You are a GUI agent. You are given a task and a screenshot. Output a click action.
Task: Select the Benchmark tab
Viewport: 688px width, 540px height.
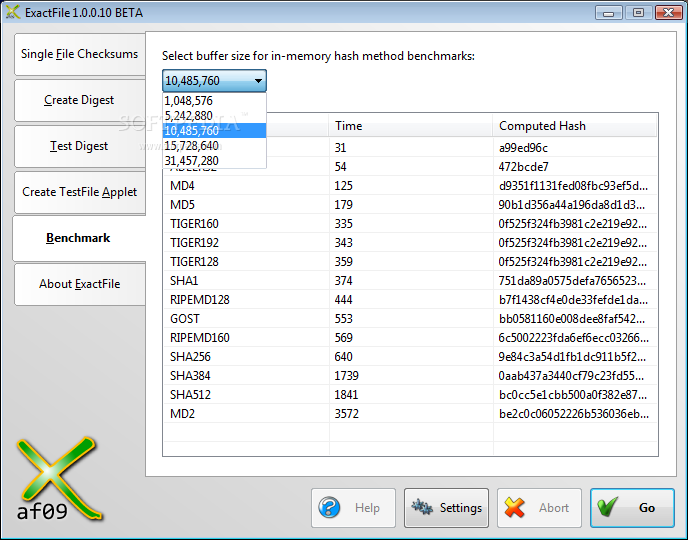click(x=79, y=238)
